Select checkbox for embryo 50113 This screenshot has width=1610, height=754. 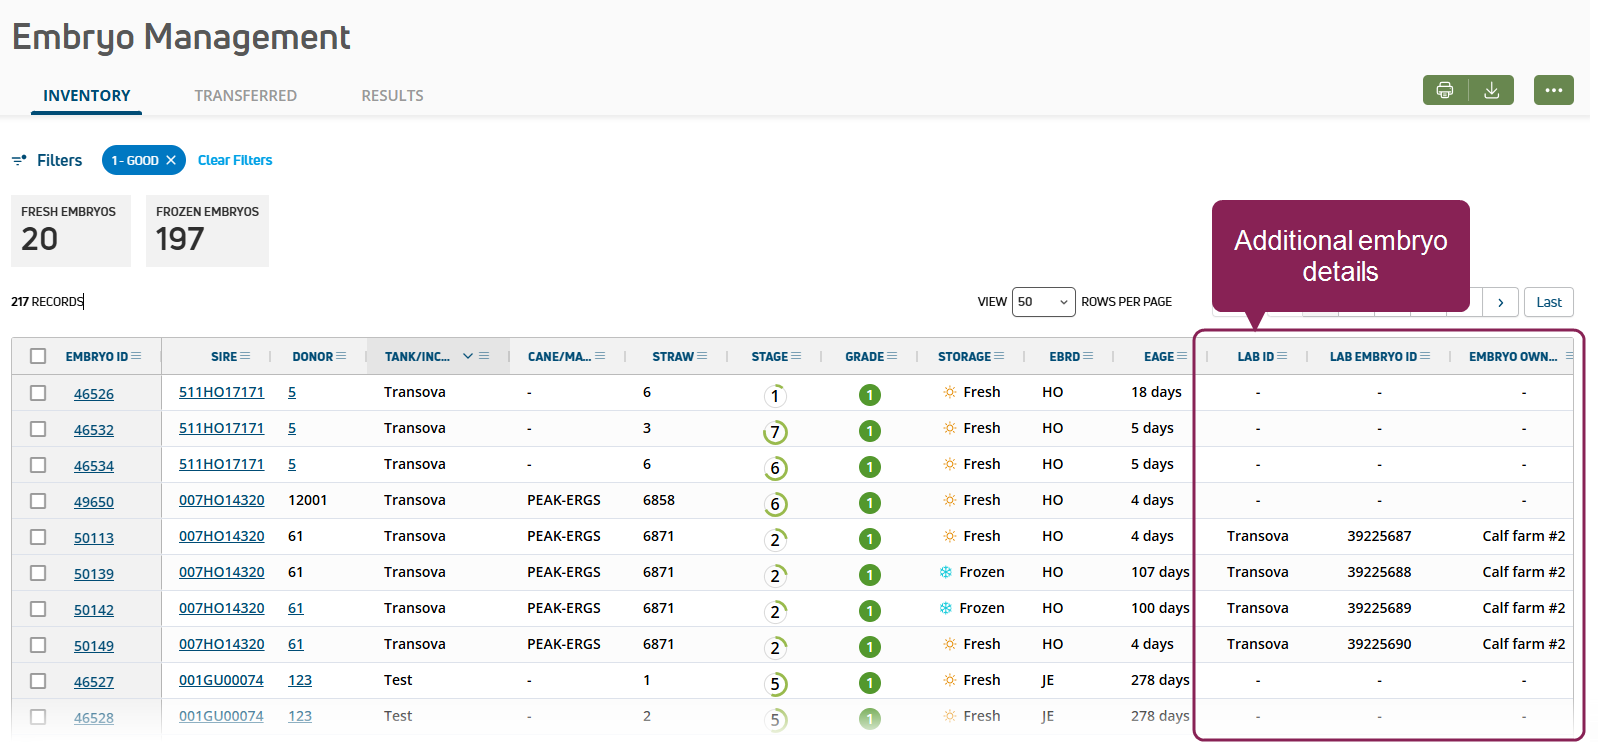click(x=38, y=537)
